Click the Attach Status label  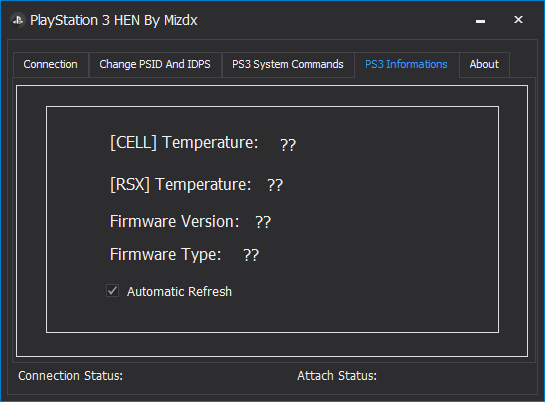337,376
